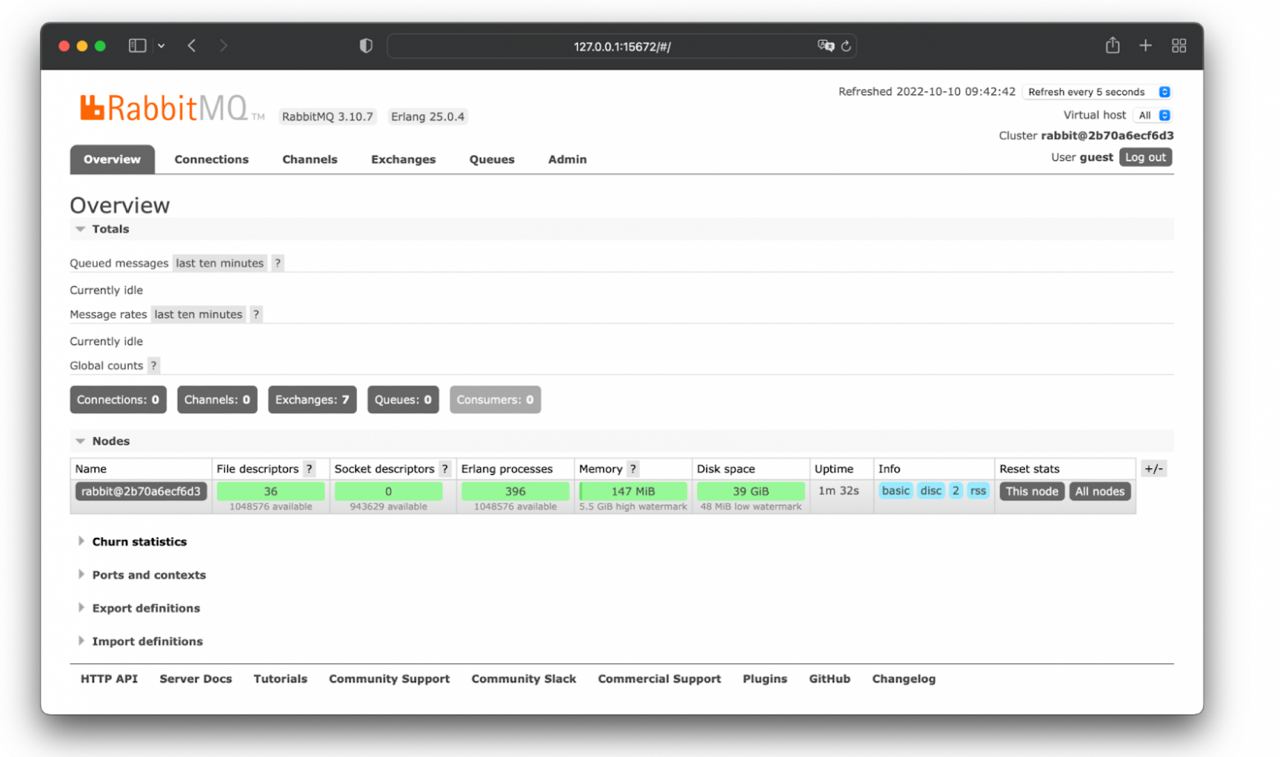This screenshot has height=757, width=1280.
Task: Open a new tab with the plus icon
Action: coord(1146,46)
